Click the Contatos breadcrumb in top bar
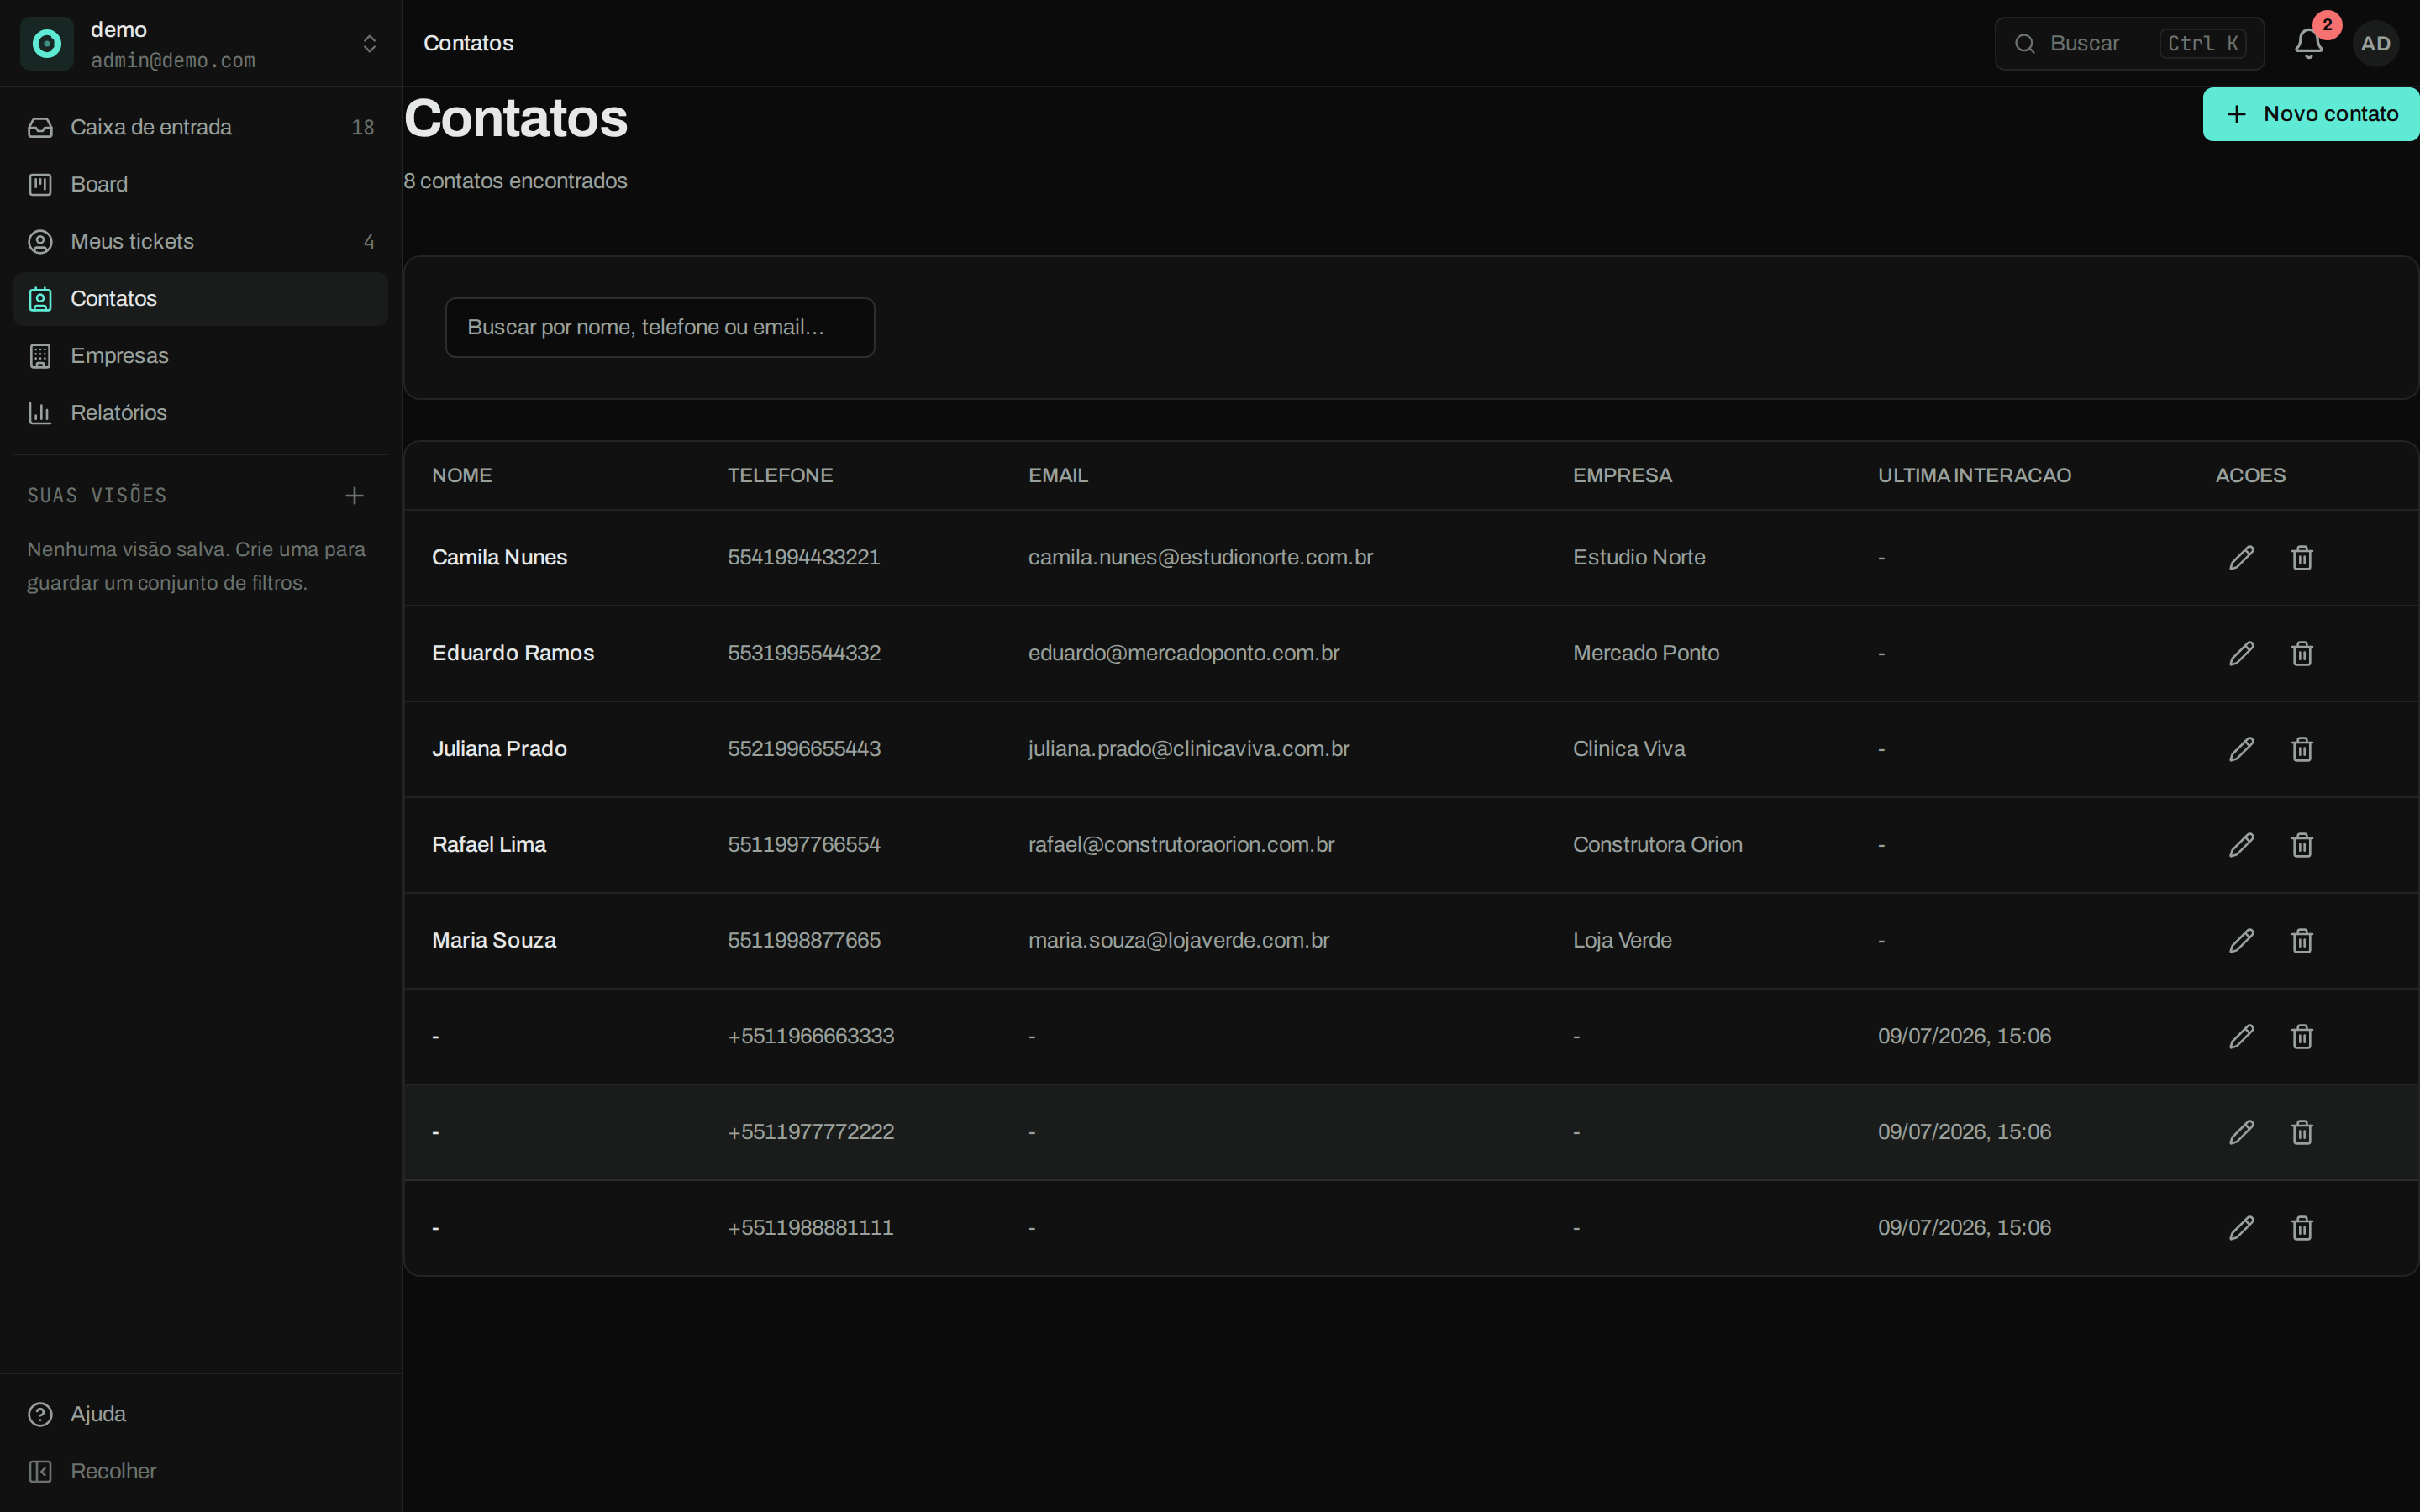 (468, 43)
